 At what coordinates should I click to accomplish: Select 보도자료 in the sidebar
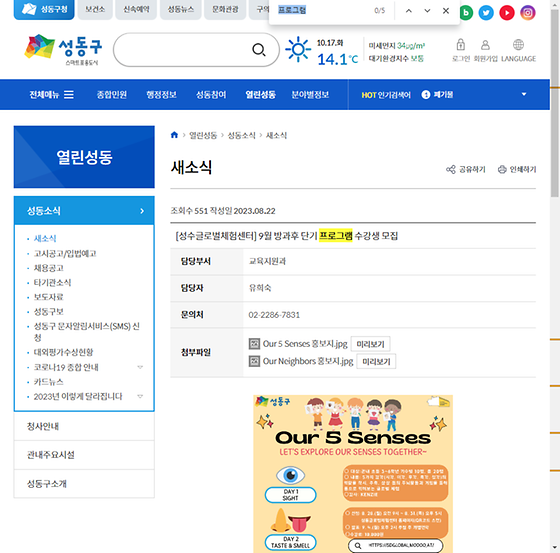(49, 297)
